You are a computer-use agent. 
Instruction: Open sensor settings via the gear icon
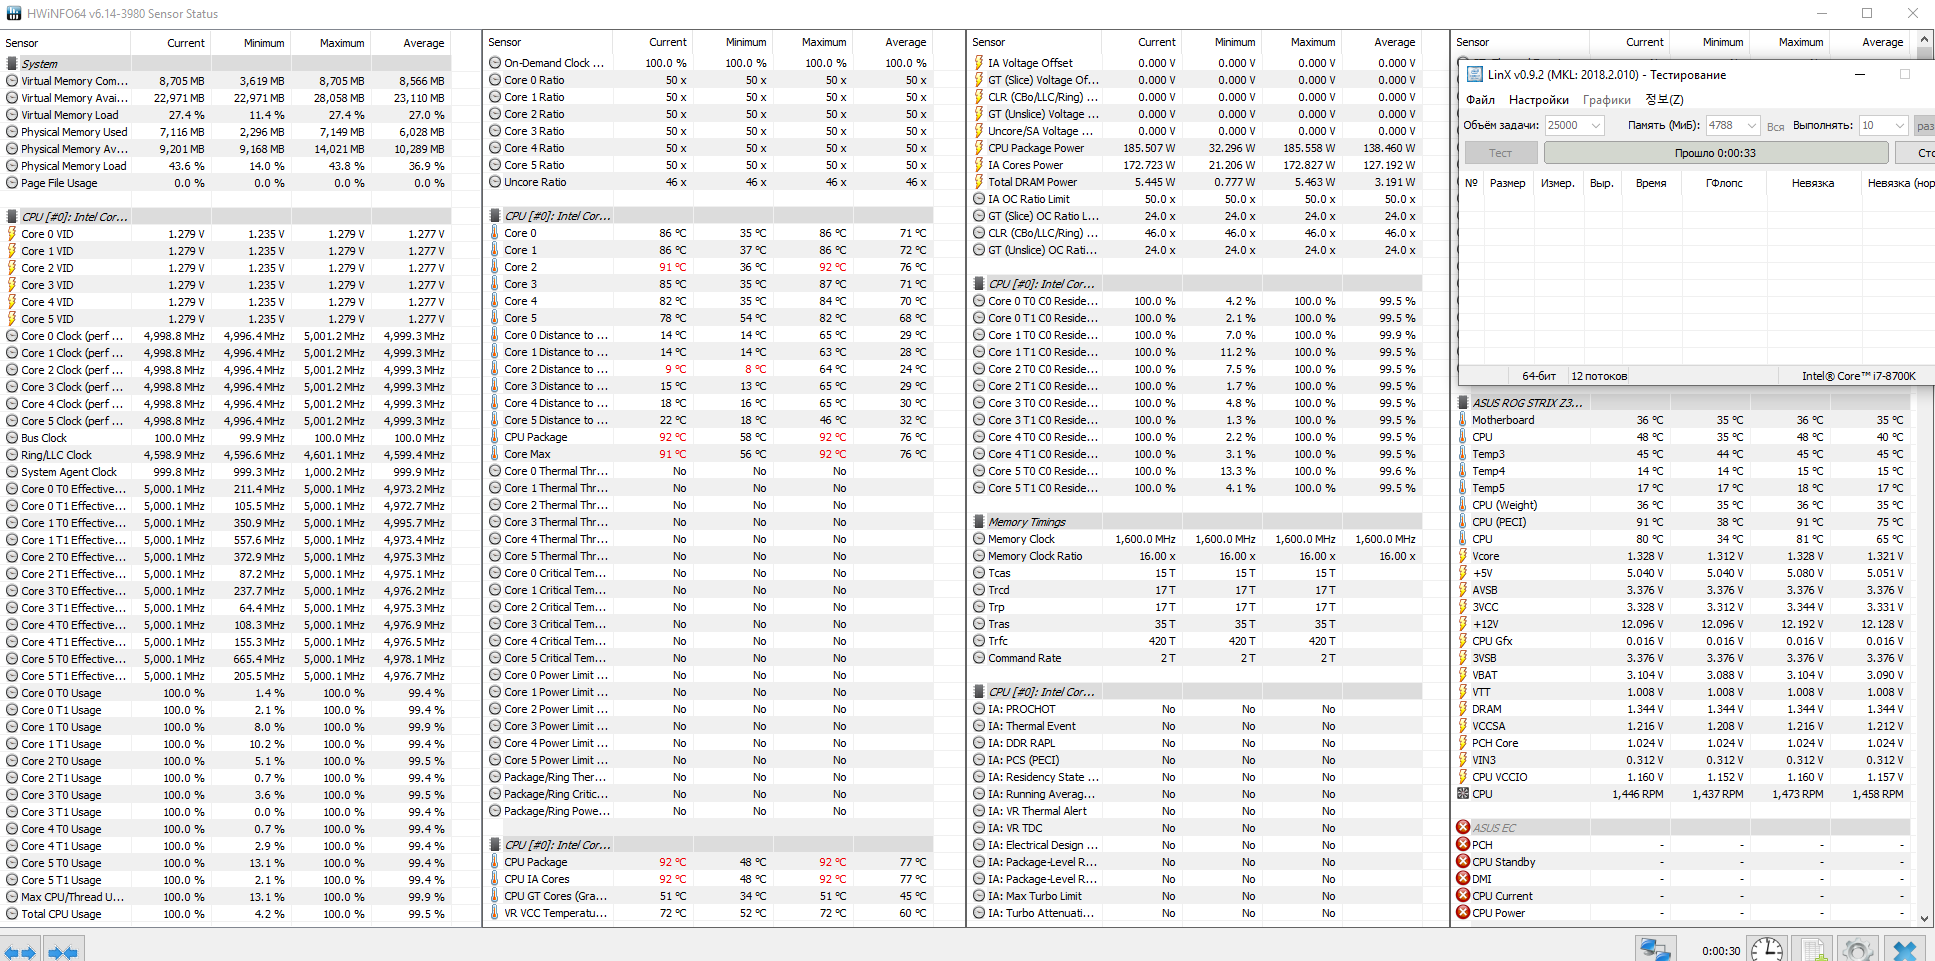[1857, 950]
